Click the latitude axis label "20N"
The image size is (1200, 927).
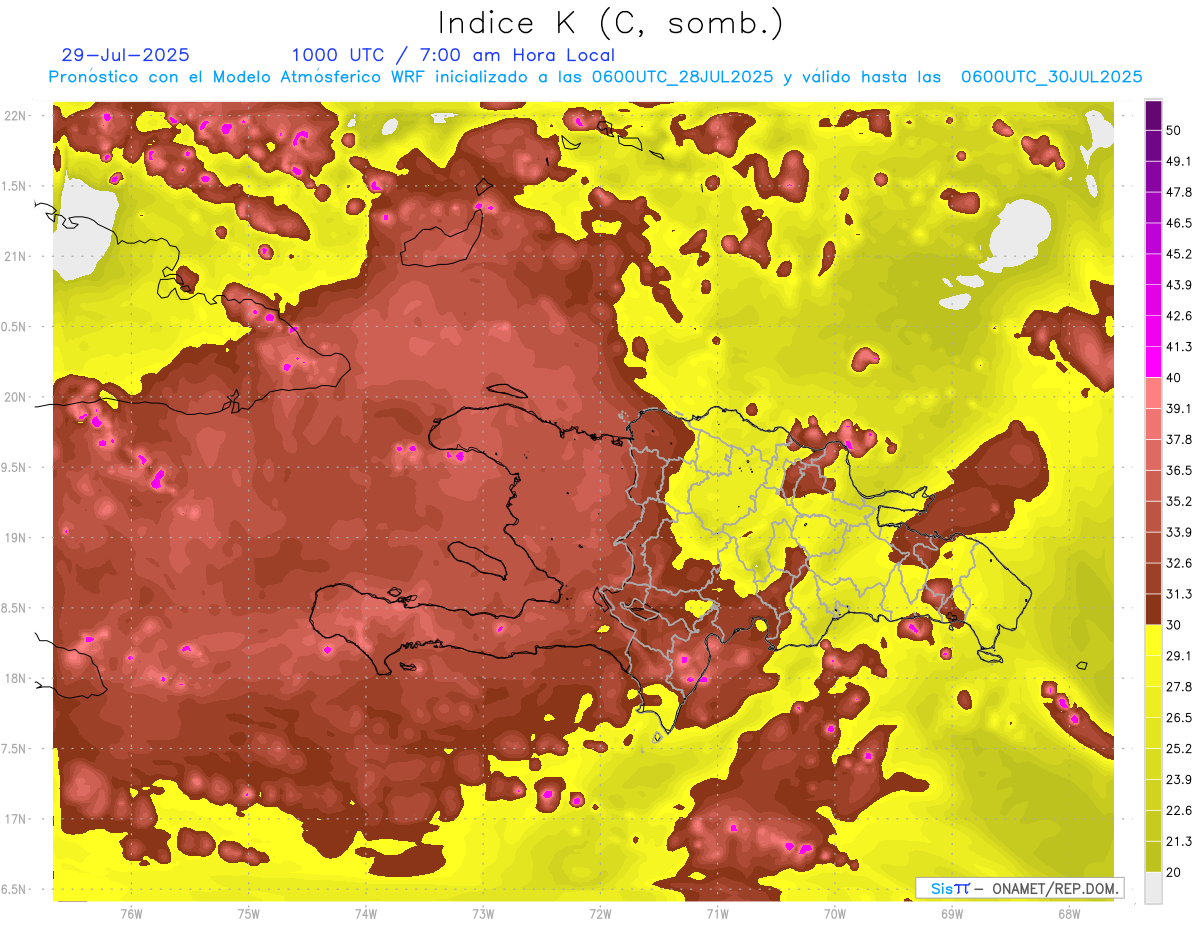pyautogui.click(x=15, y=397)
